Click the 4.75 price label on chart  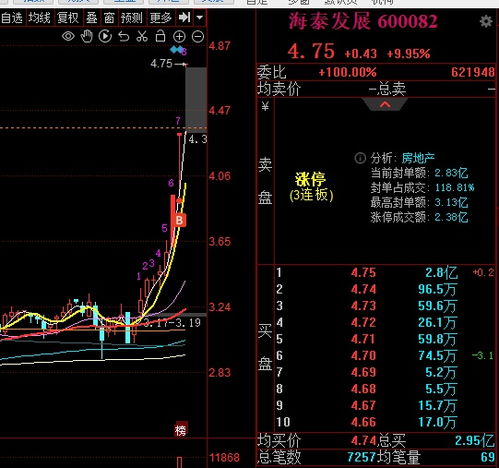tap(161, 63)
